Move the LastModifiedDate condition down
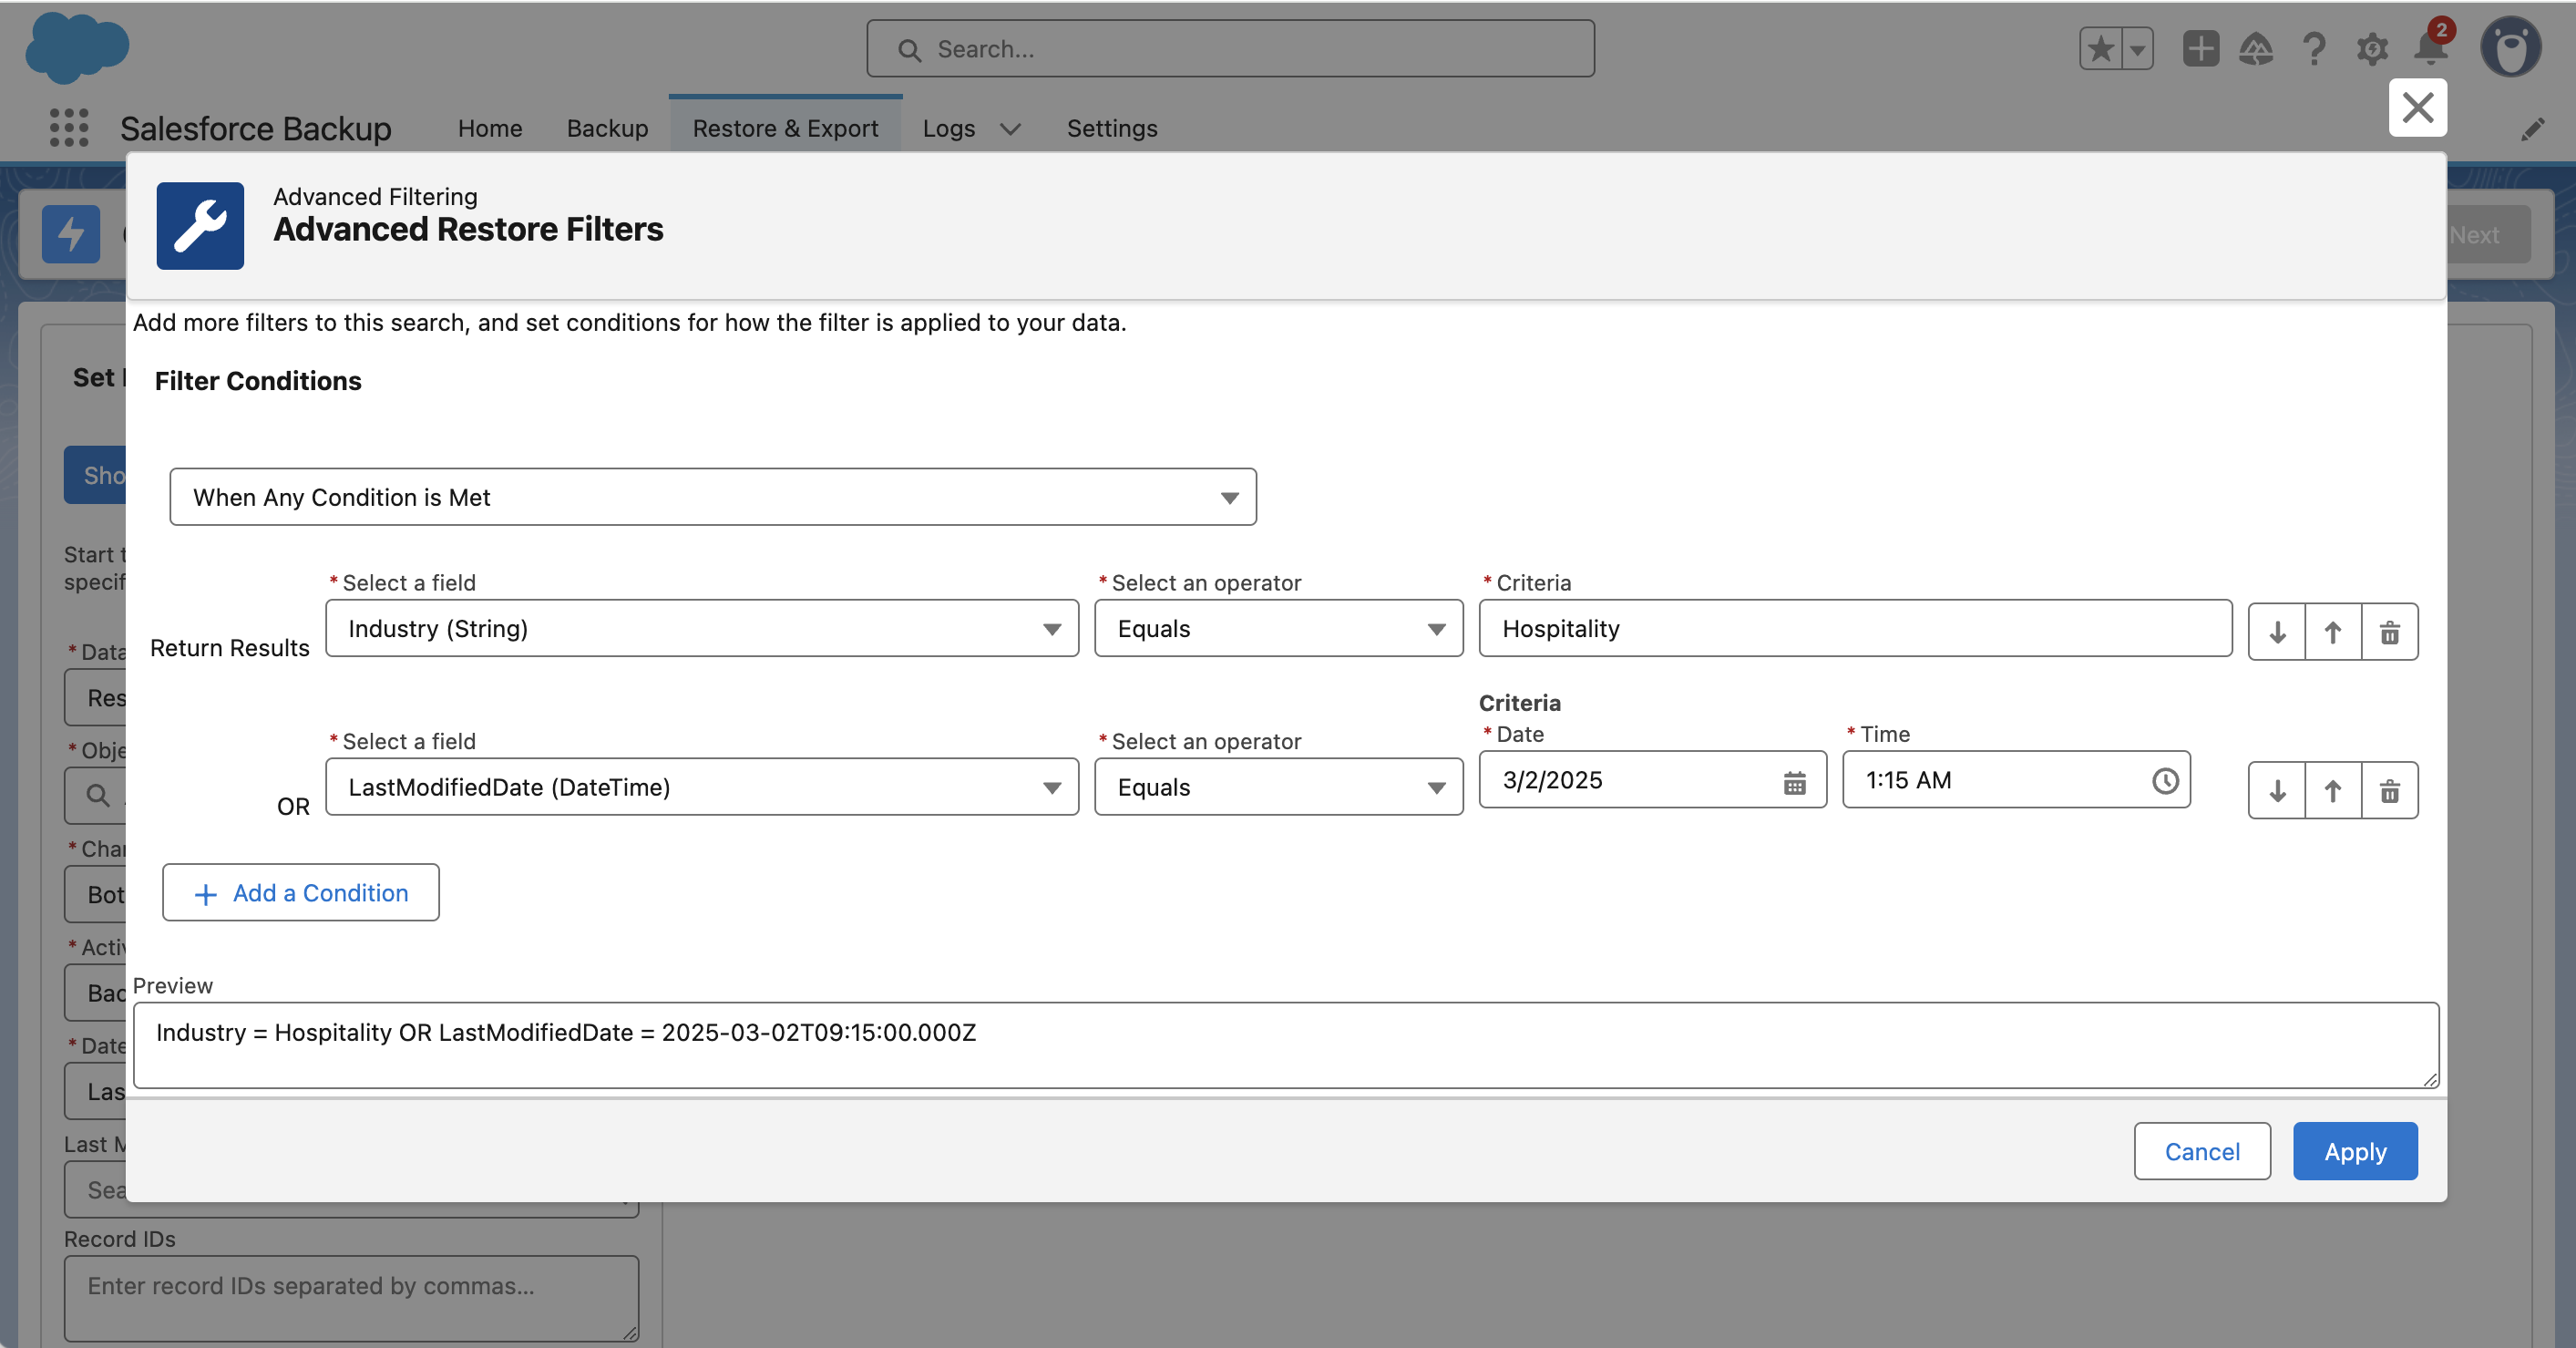2576x1348 pixels. 2277,791
